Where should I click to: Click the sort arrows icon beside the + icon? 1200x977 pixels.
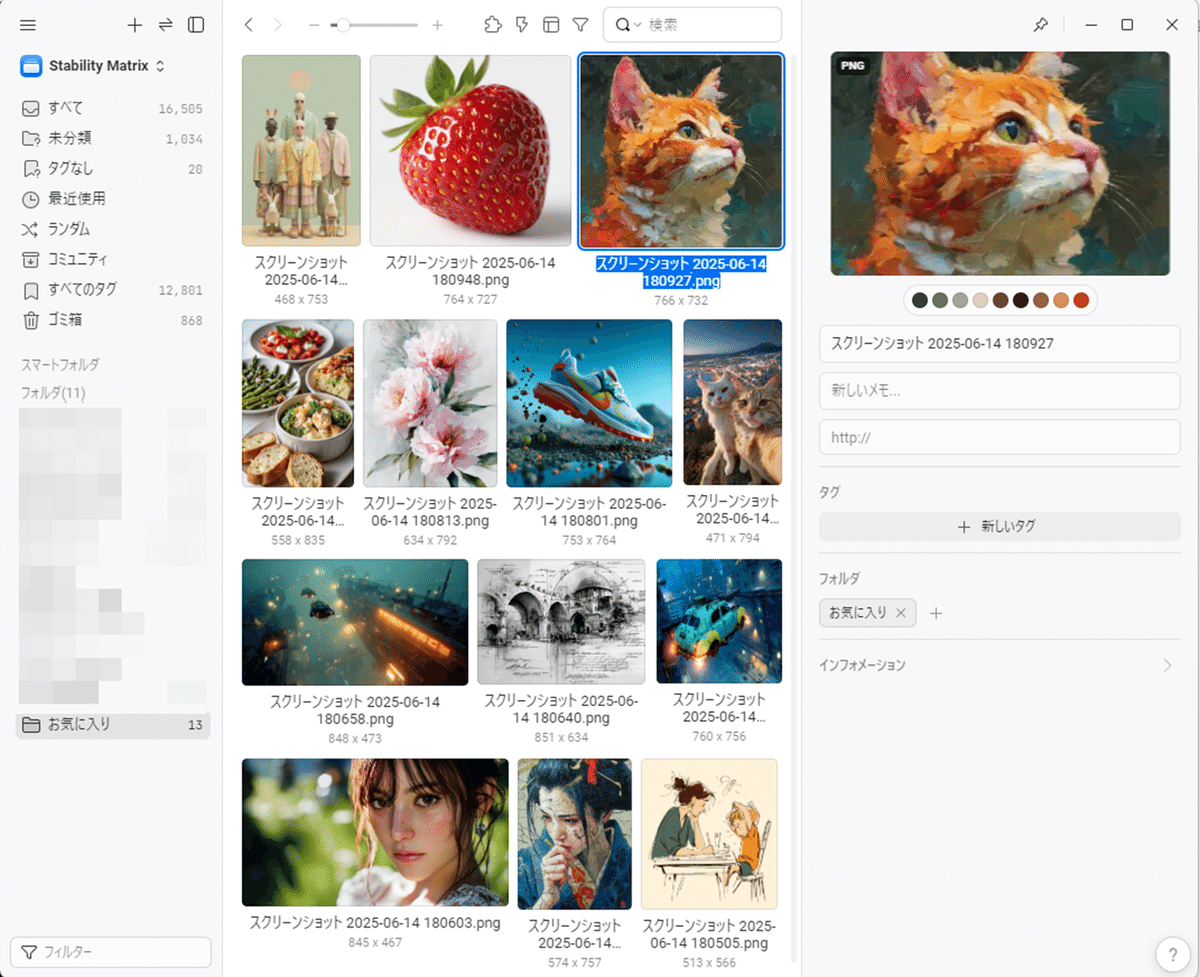click(x=166, y=24)
